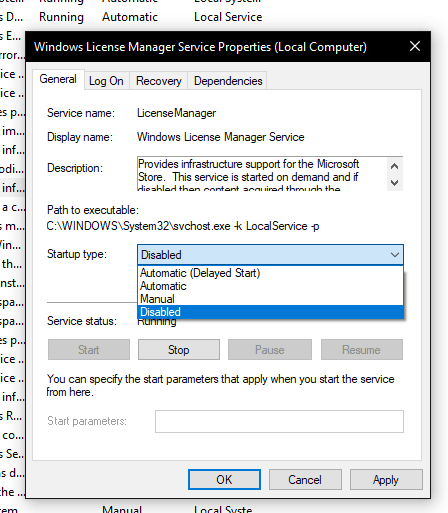Click Local Service cell in Services list
Viewport: 448px width, 513px height.
point(228,17)
